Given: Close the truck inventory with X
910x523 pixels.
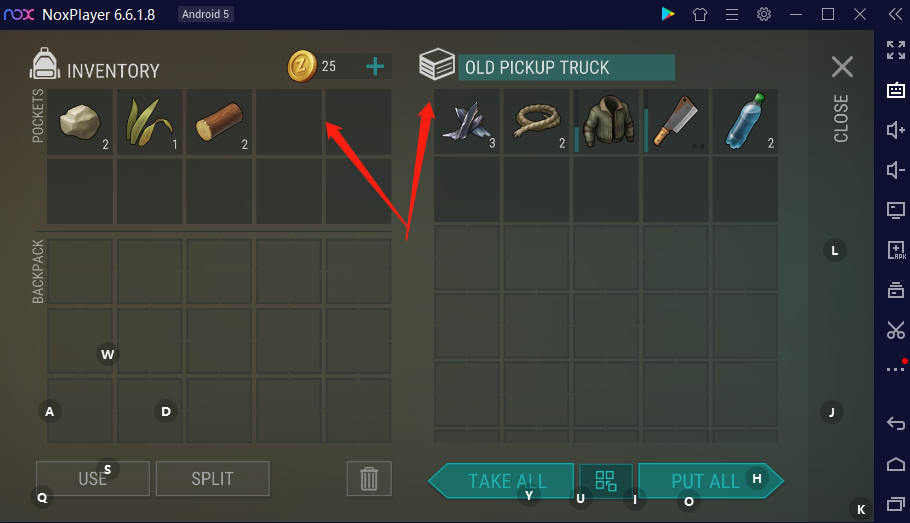Looking at the screenshot, I should coord(842,67).
